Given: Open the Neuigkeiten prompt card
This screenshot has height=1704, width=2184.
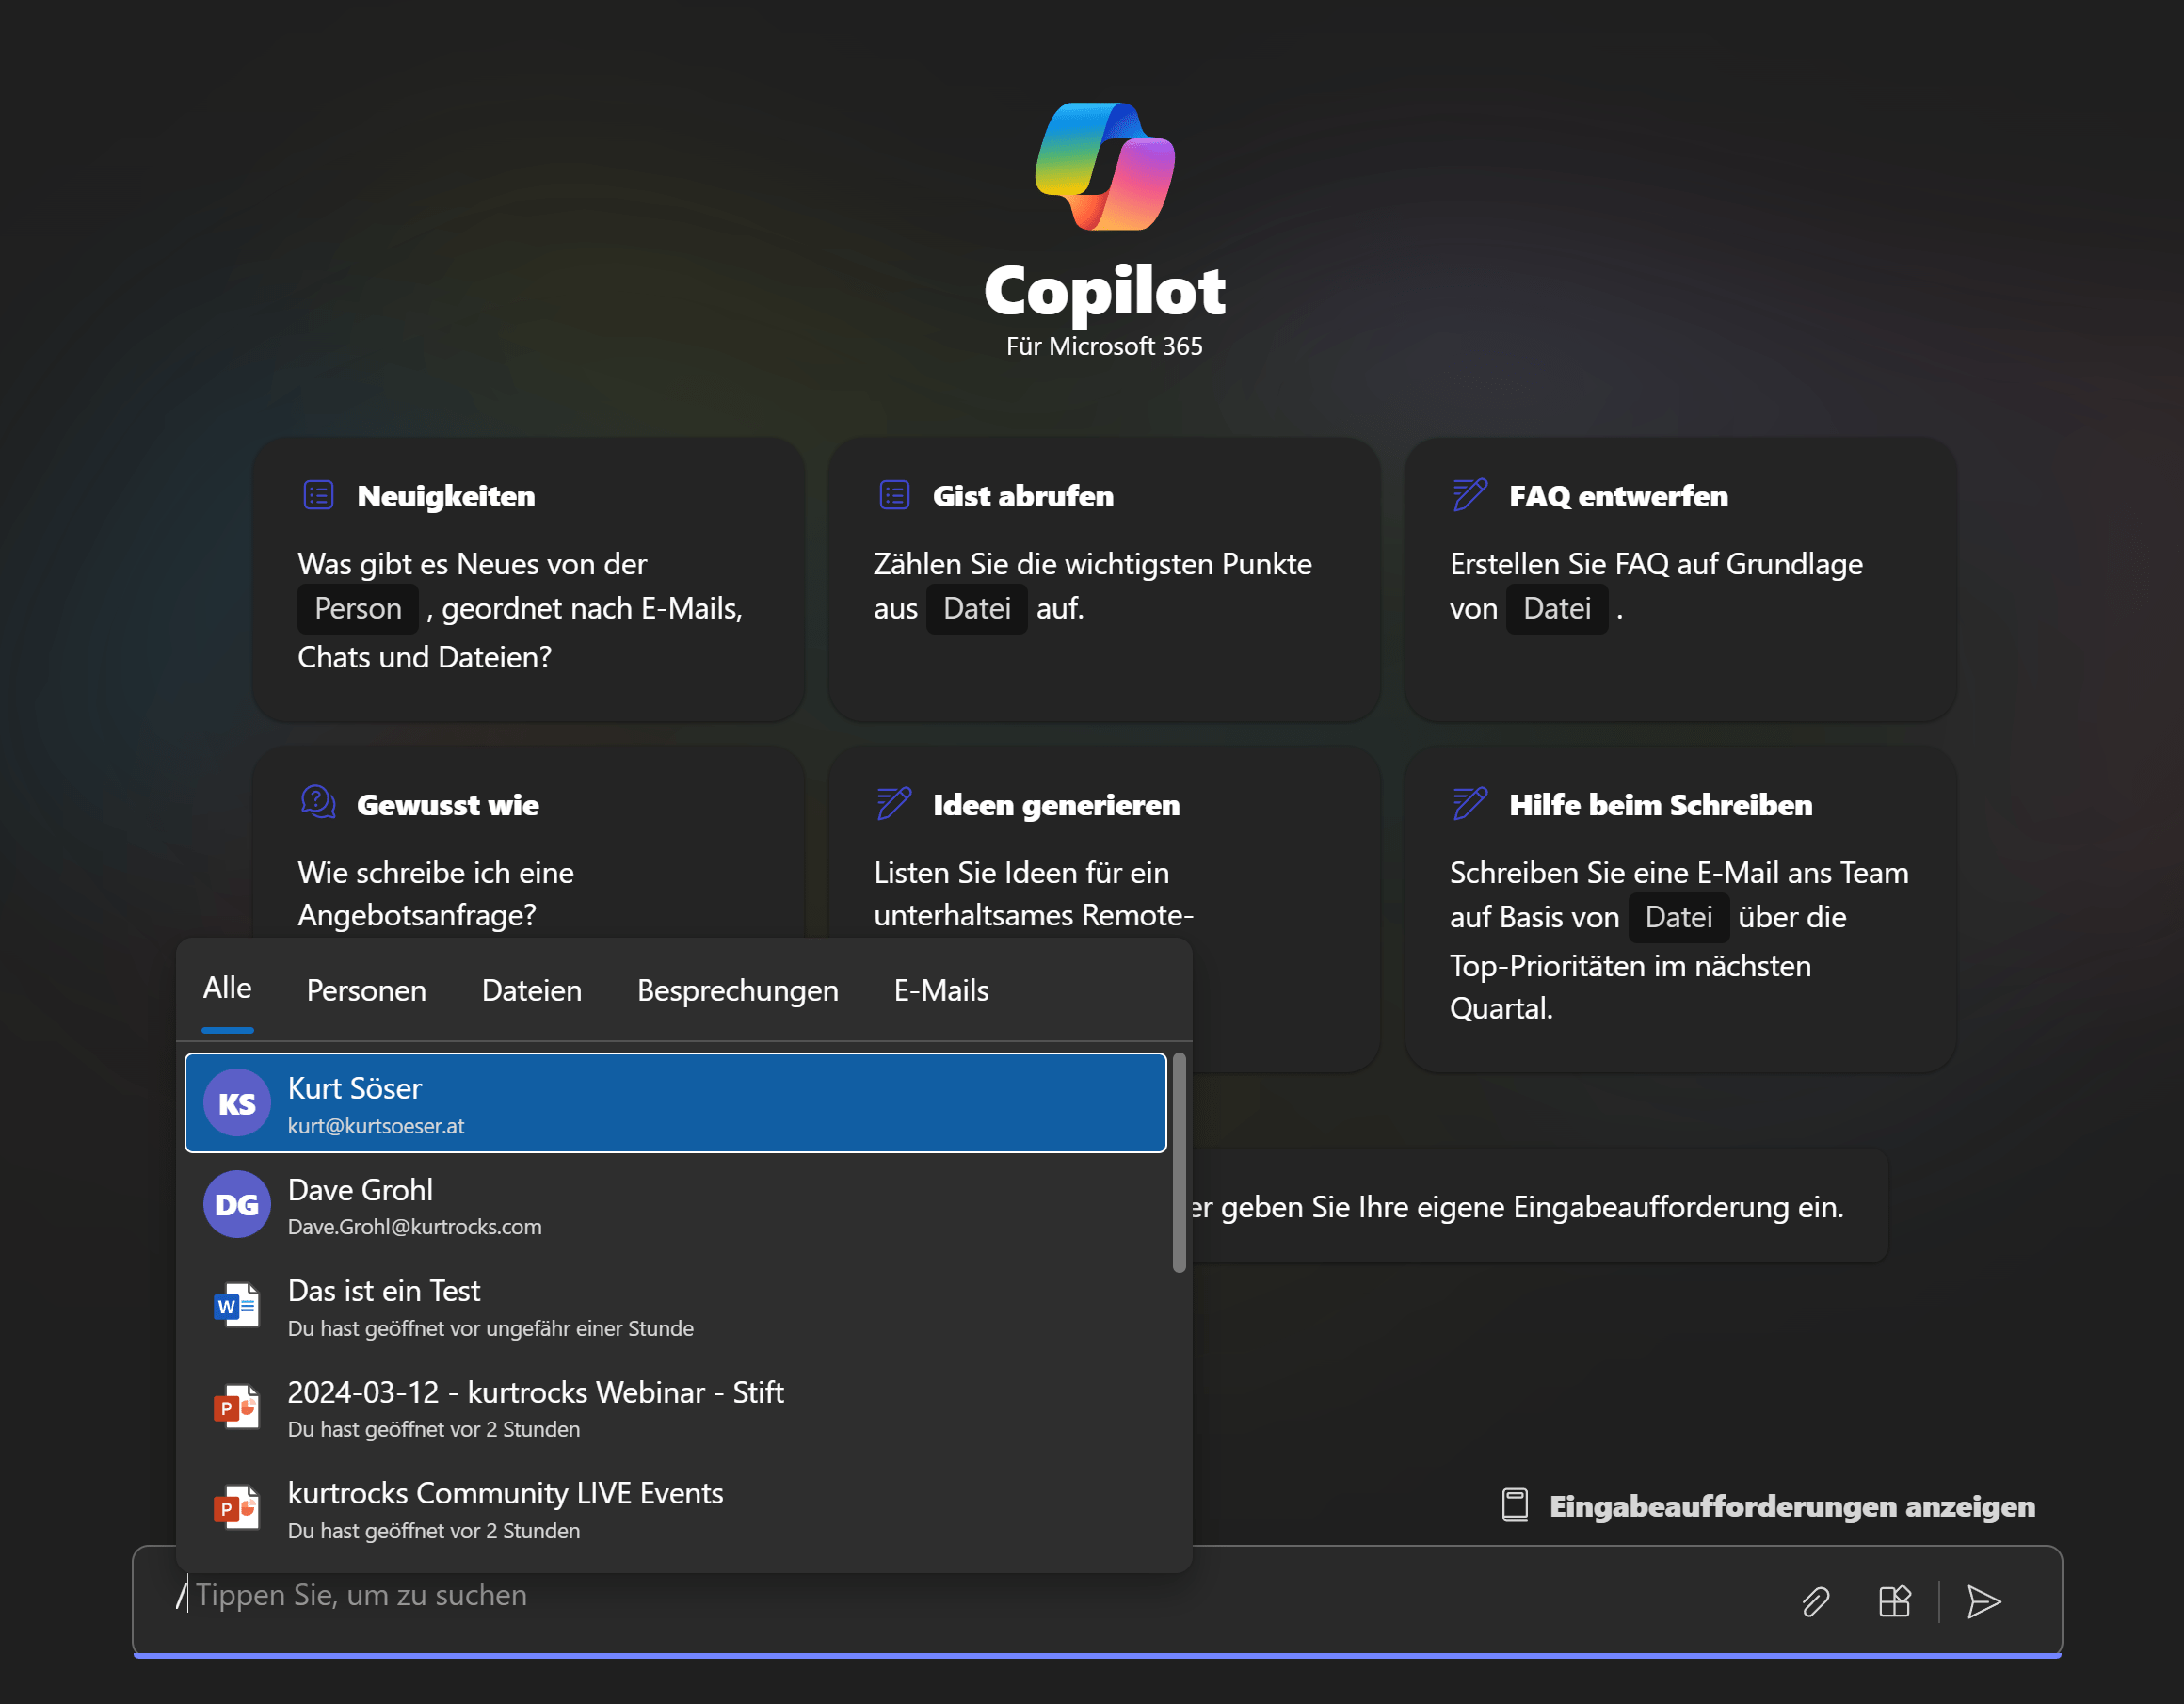Looking at the screenshot, I should pos(528,579).
